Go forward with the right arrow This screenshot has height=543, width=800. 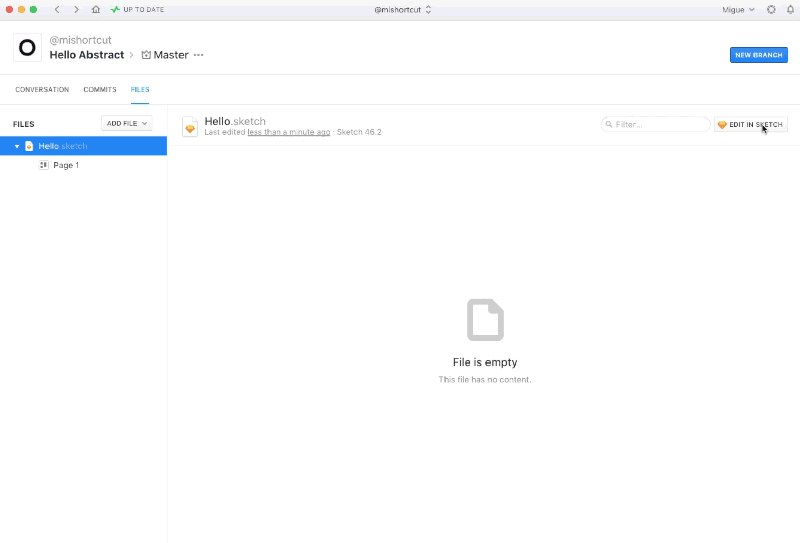[76, 9]
